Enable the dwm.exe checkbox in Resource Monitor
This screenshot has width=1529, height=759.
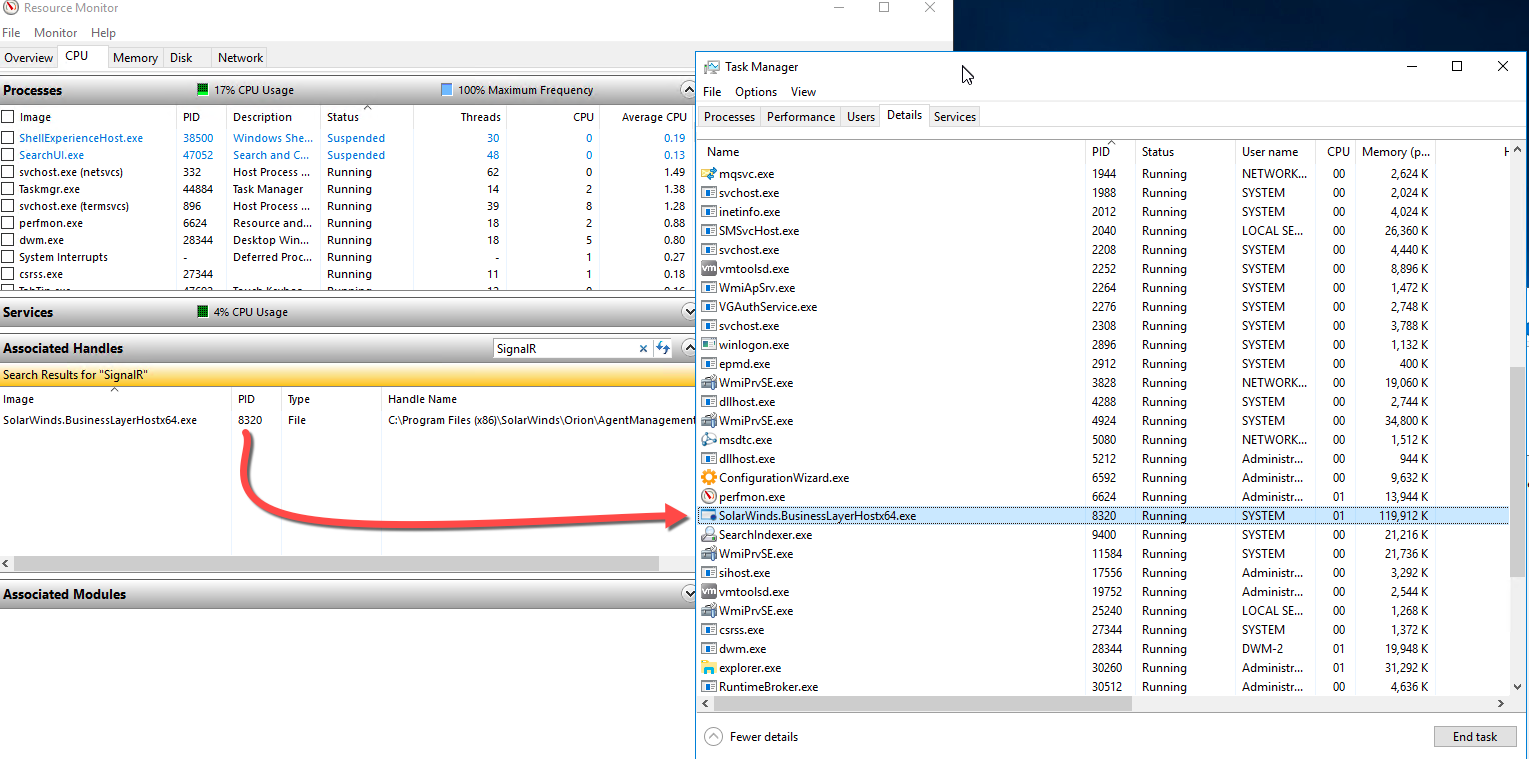click(x=8, y=240)
